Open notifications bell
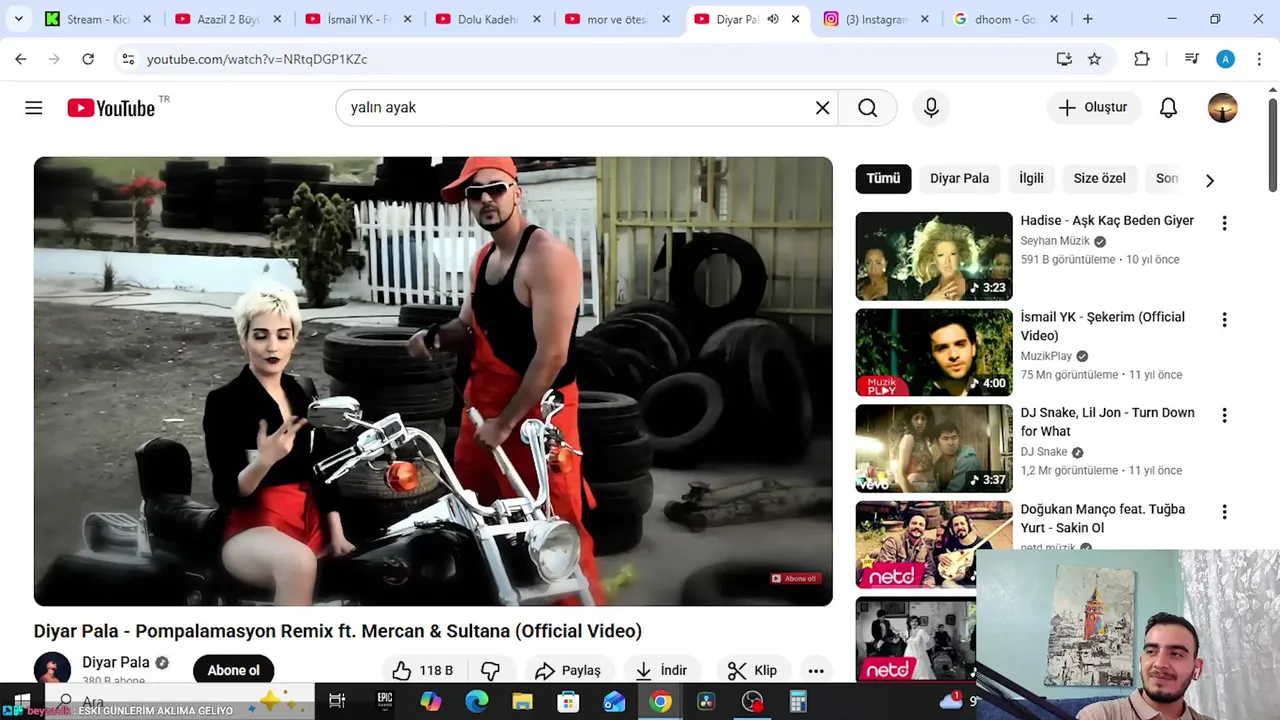The height and width of the screenshot is (720, 1280). click(1168, 108)
